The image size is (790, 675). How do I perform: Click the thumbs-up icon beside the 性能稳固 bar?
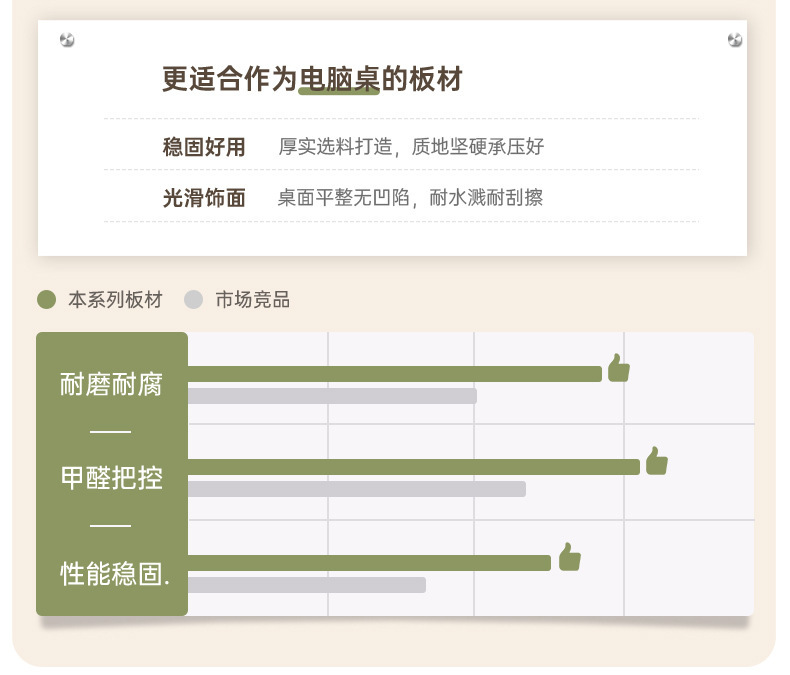tap(569, 557)
